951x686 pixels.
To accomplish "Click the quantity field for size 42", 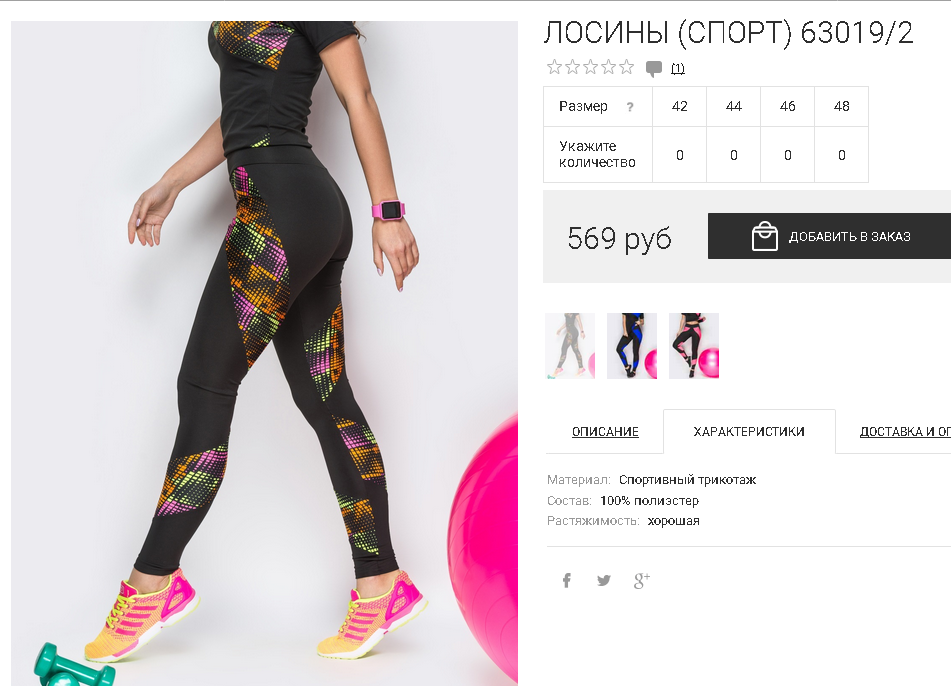I will coord(679,155).
